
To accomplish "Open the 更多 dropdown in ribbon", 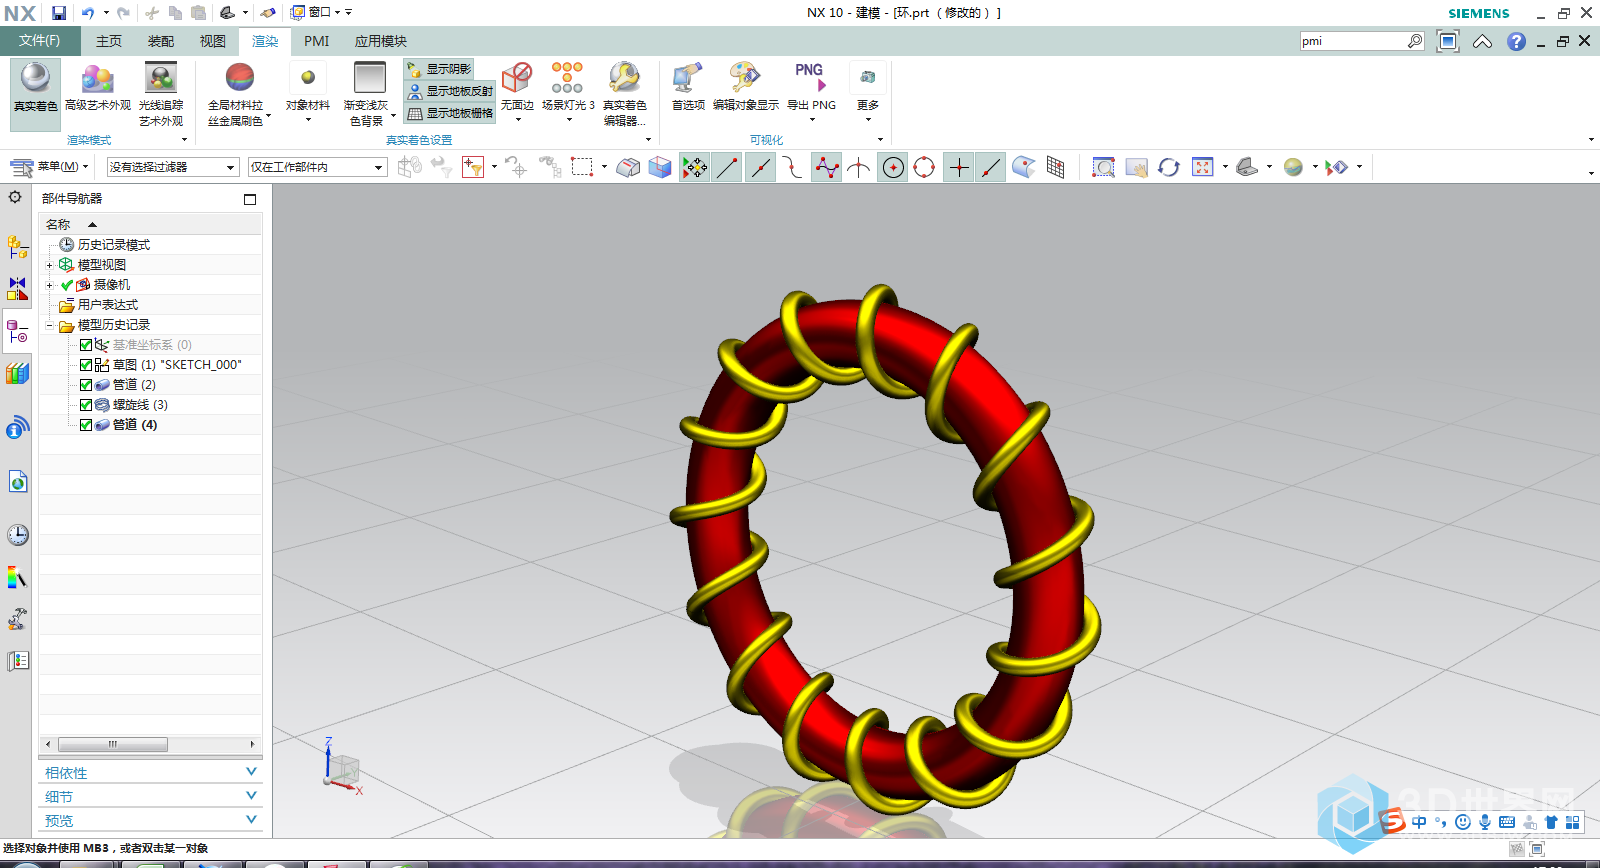I will [868, 92].
